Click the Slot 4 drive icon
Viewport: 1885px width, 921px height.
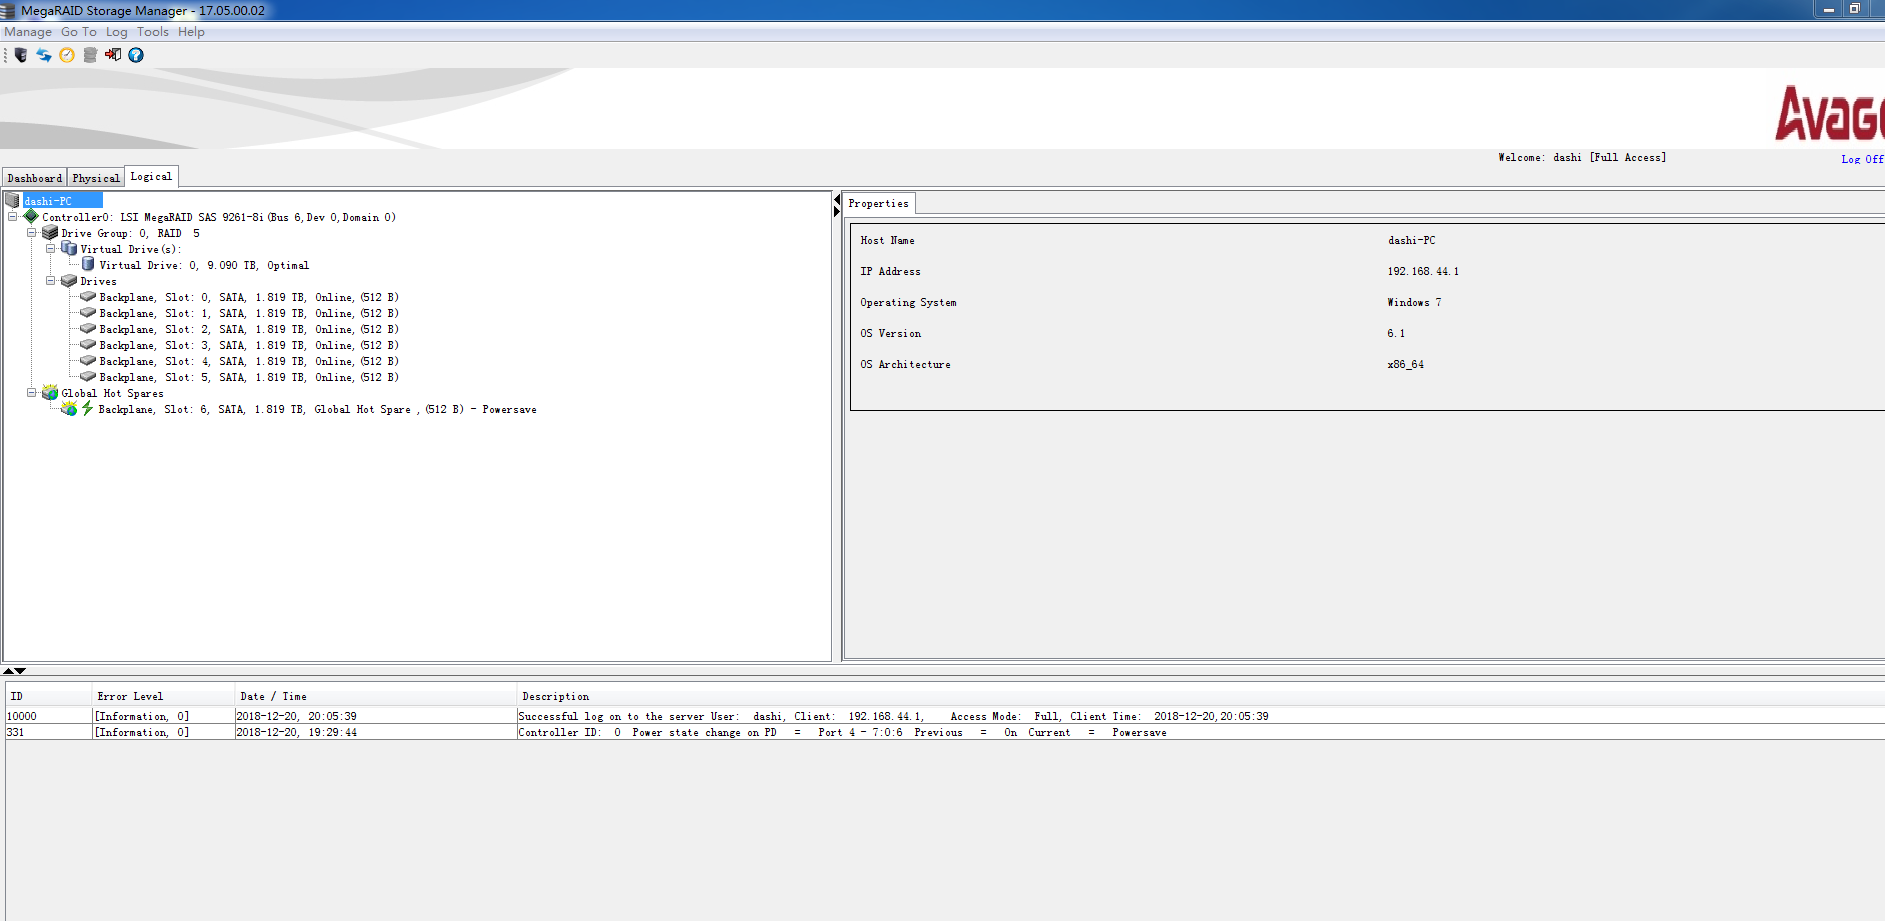click(88, 361)
